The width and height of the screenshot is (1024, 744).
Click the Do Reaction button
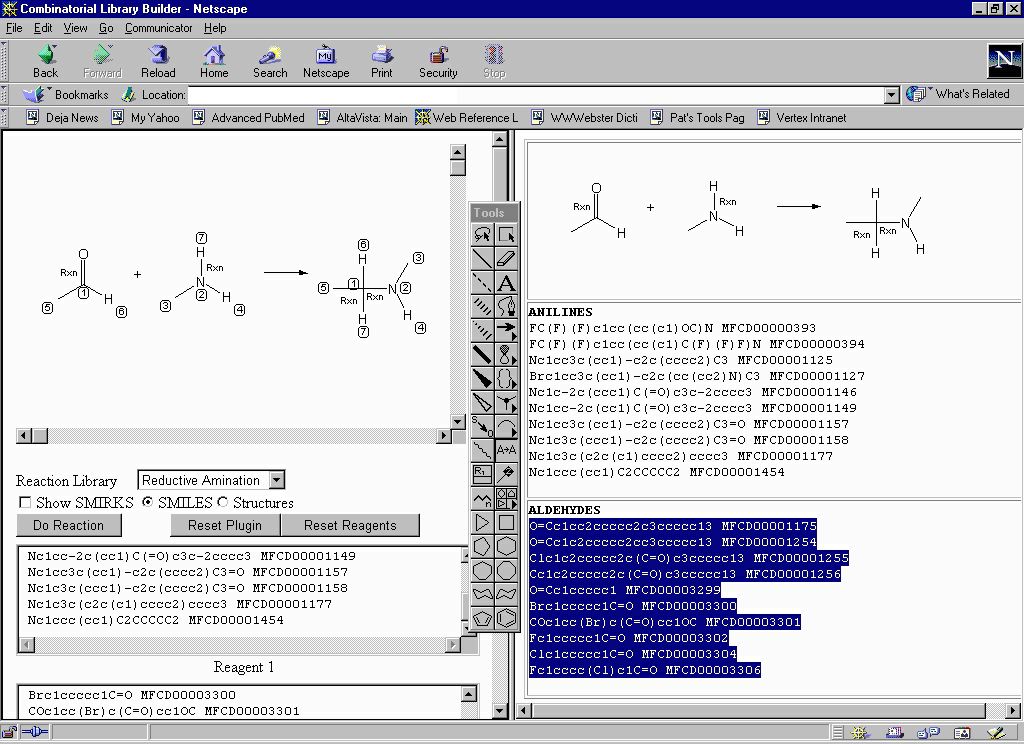pyautogui.click(x=69, y=525)
